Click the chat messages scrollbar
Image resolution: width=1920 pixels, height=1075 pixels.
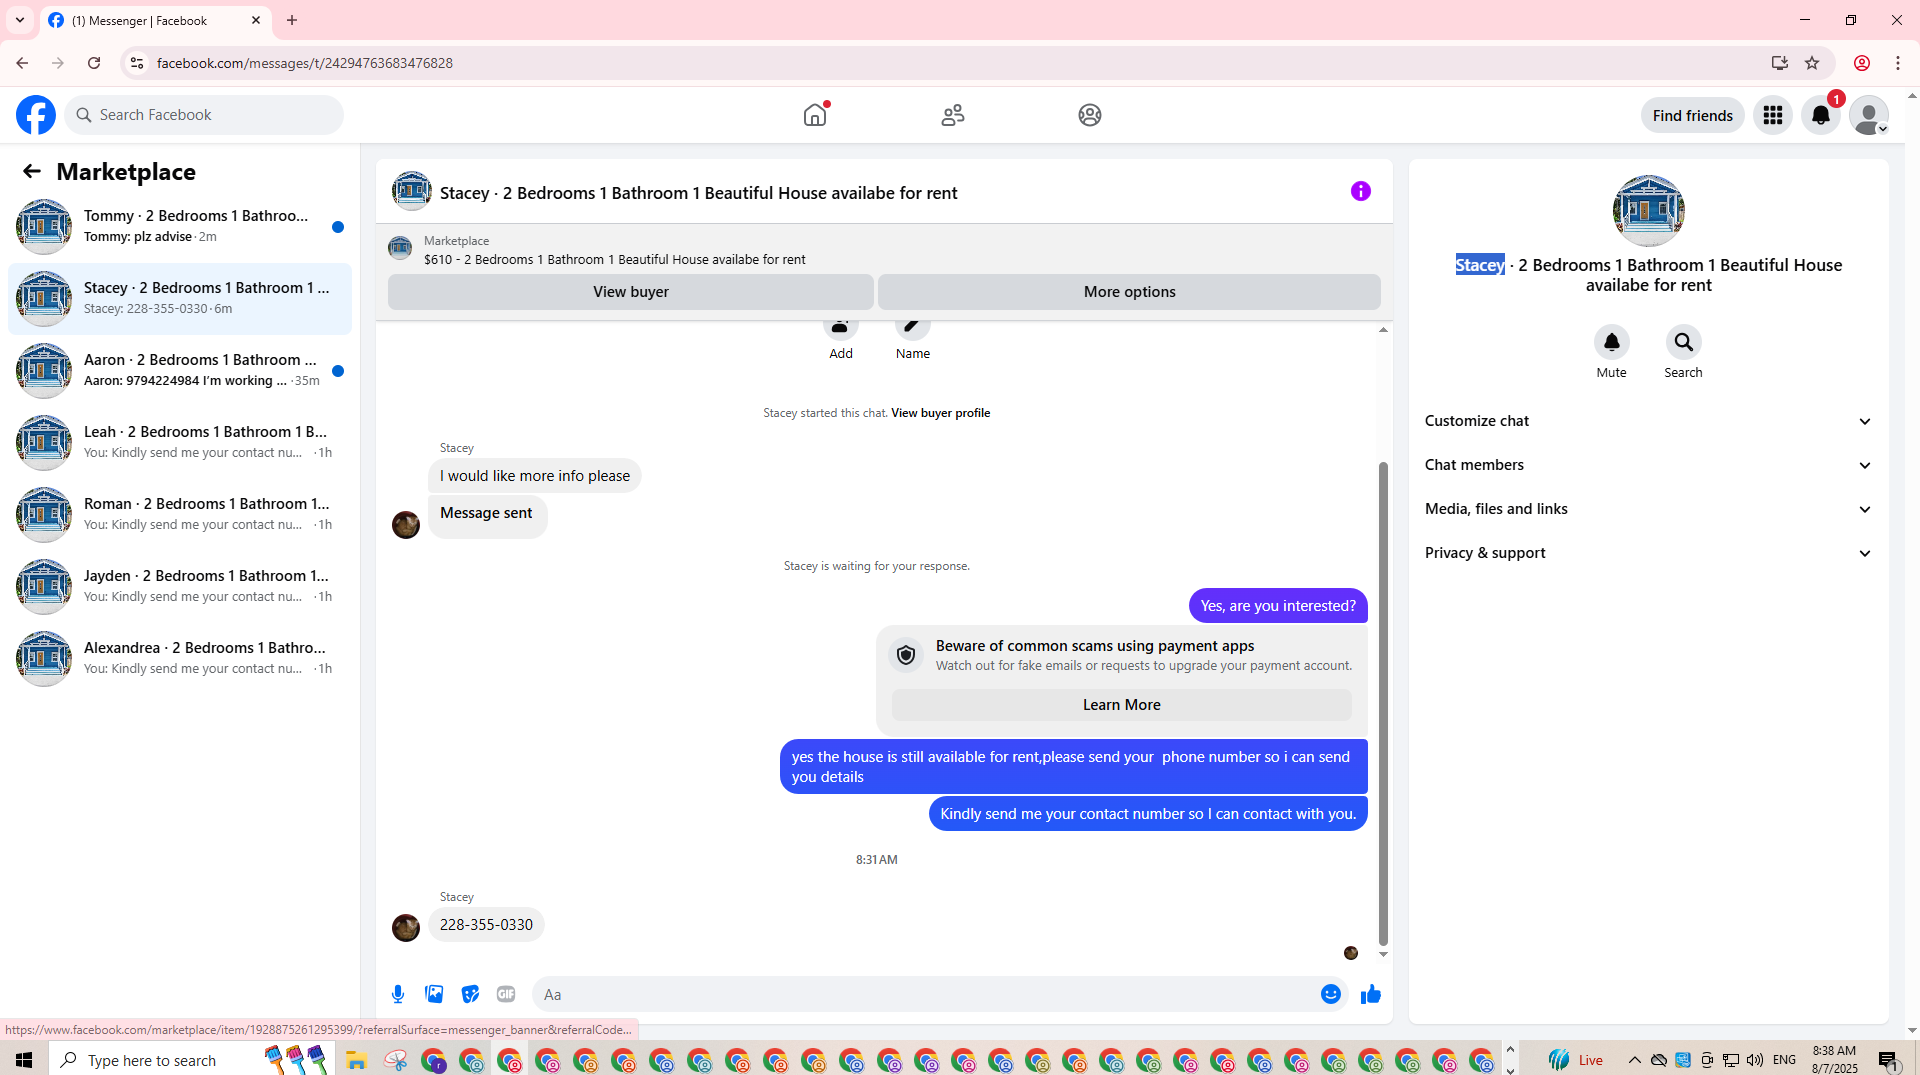pyautogui.click(x=1384, y=703)
